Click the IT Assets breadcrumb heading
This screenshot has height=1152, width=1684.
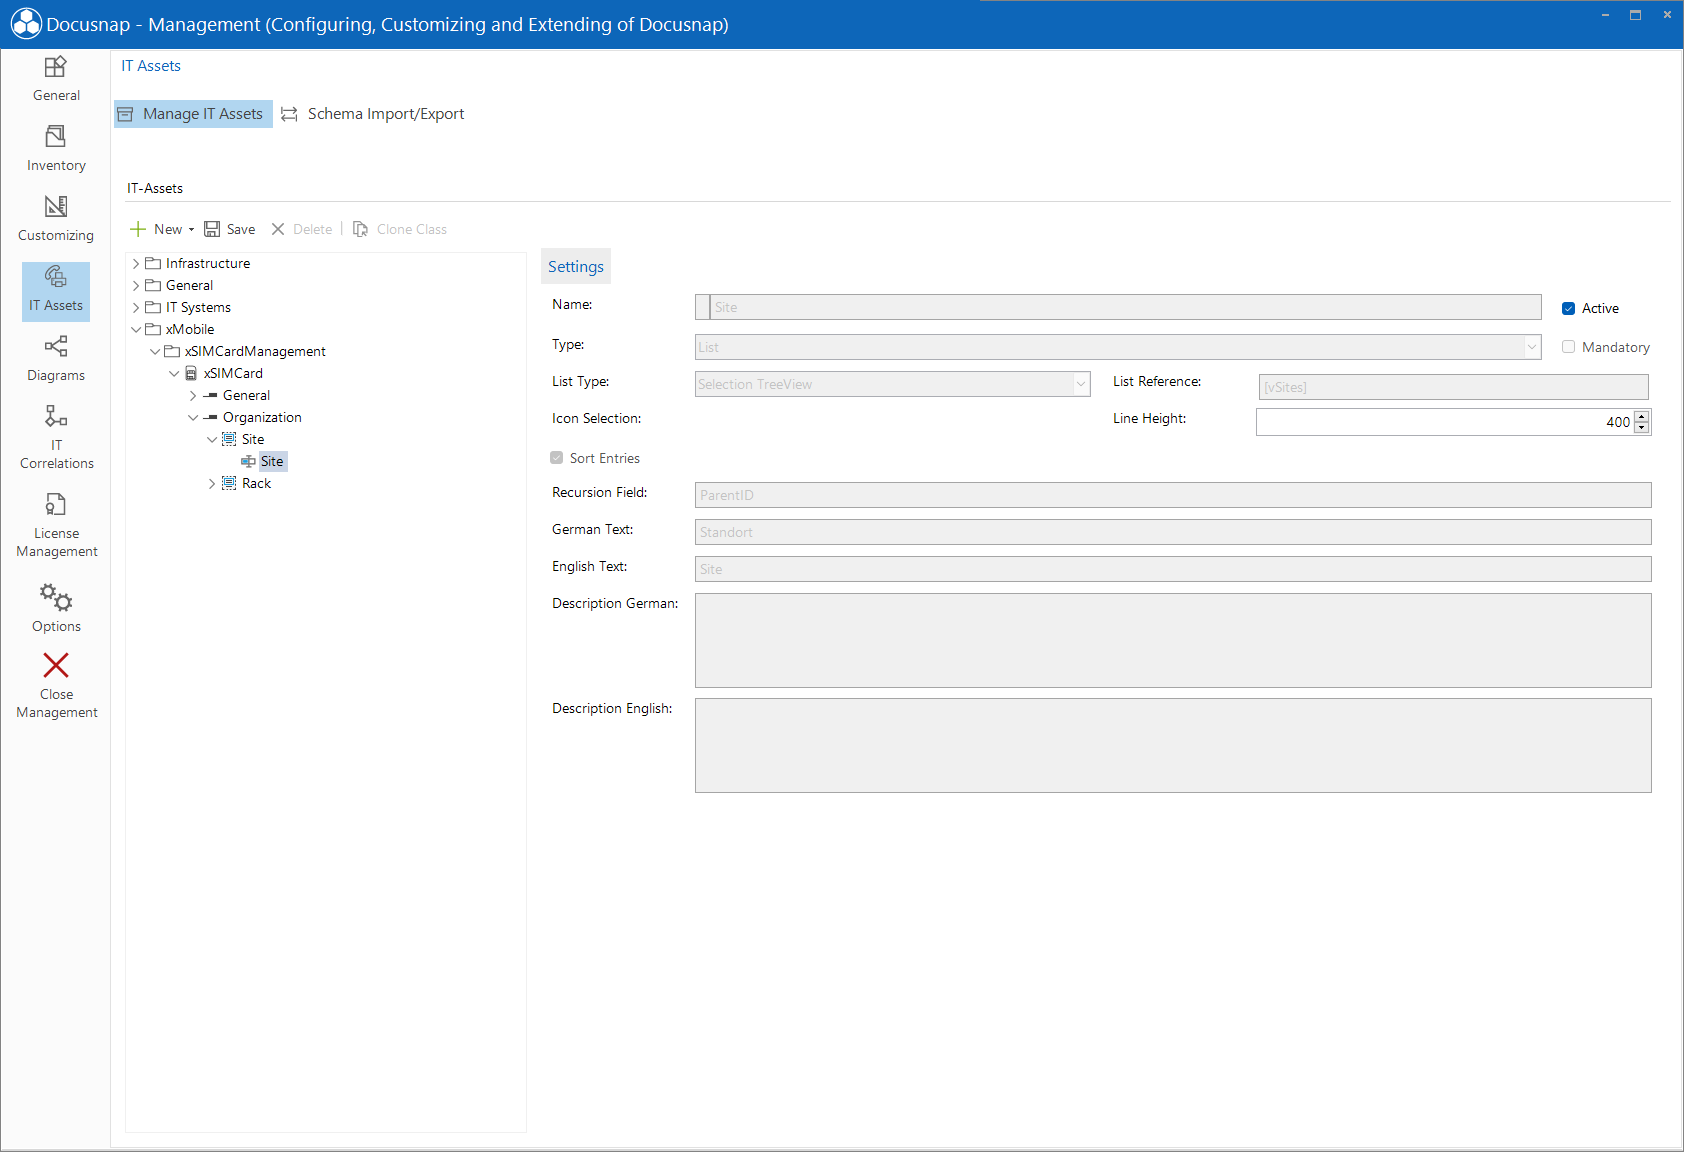point(151,66)
